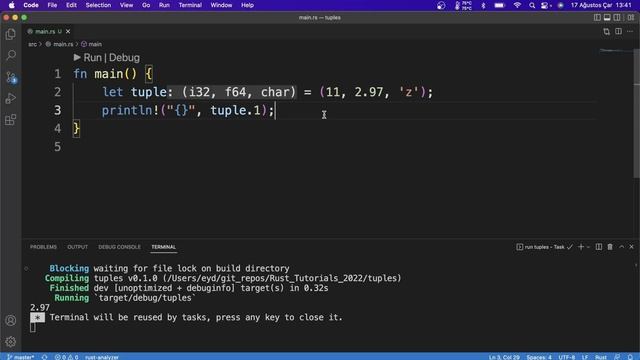Kill the terminal with trash icon
This screenshot has height=360, width=640.
tap(610, 247)
